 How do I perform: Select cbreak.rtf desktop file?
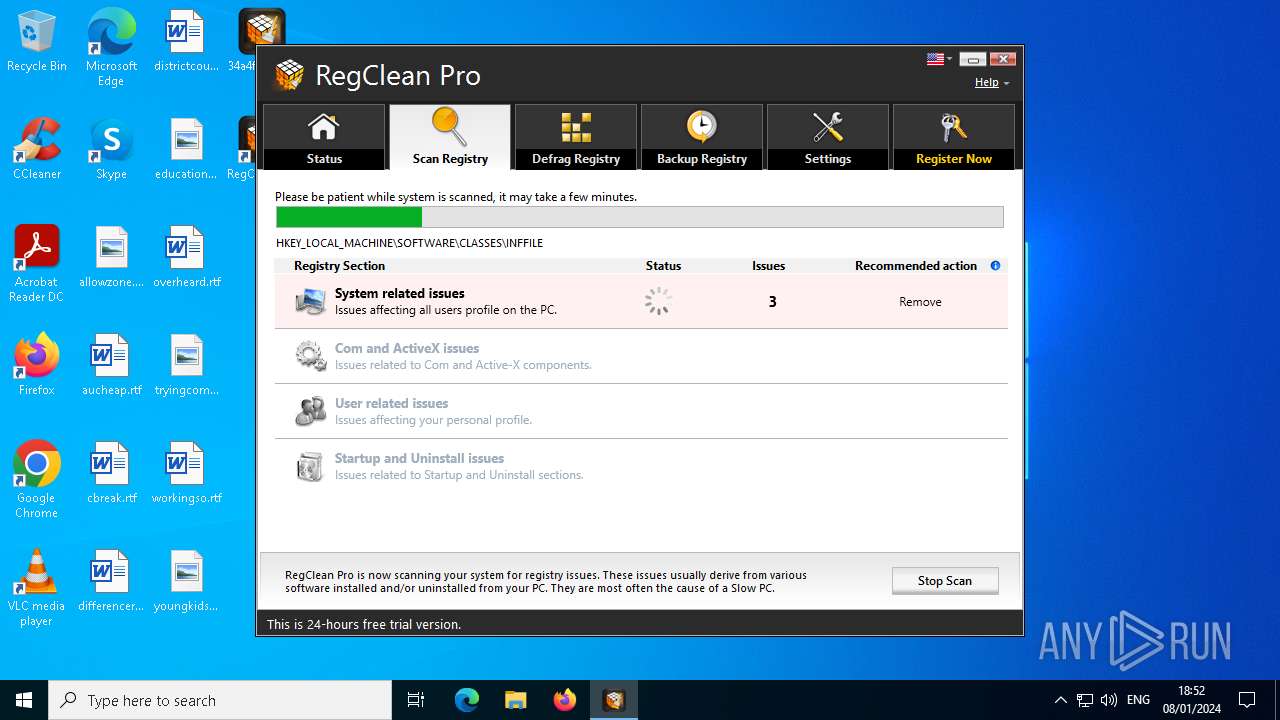pyautogui.click(x=111, y=474)
